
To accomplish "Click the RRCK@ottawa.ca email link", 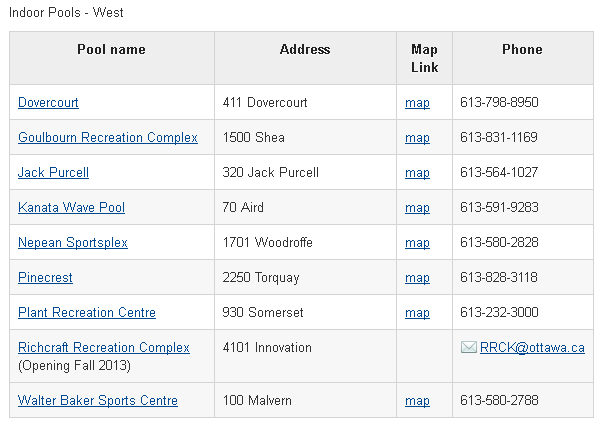I will pyautogui.click(x=532, y=348).
